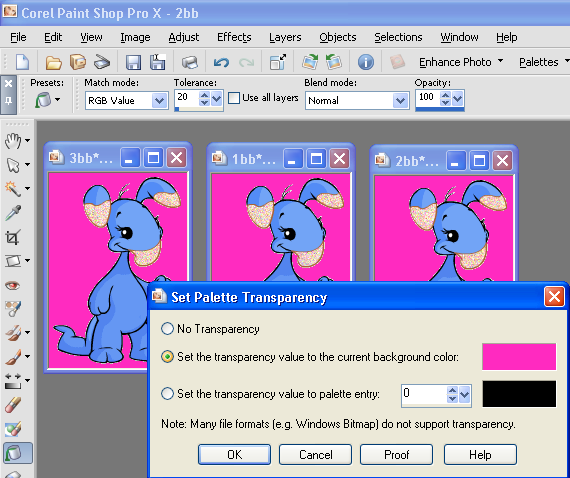The image size is (570, 478).
Task: Confirm the dialog with OK
Action: [234, 454]
